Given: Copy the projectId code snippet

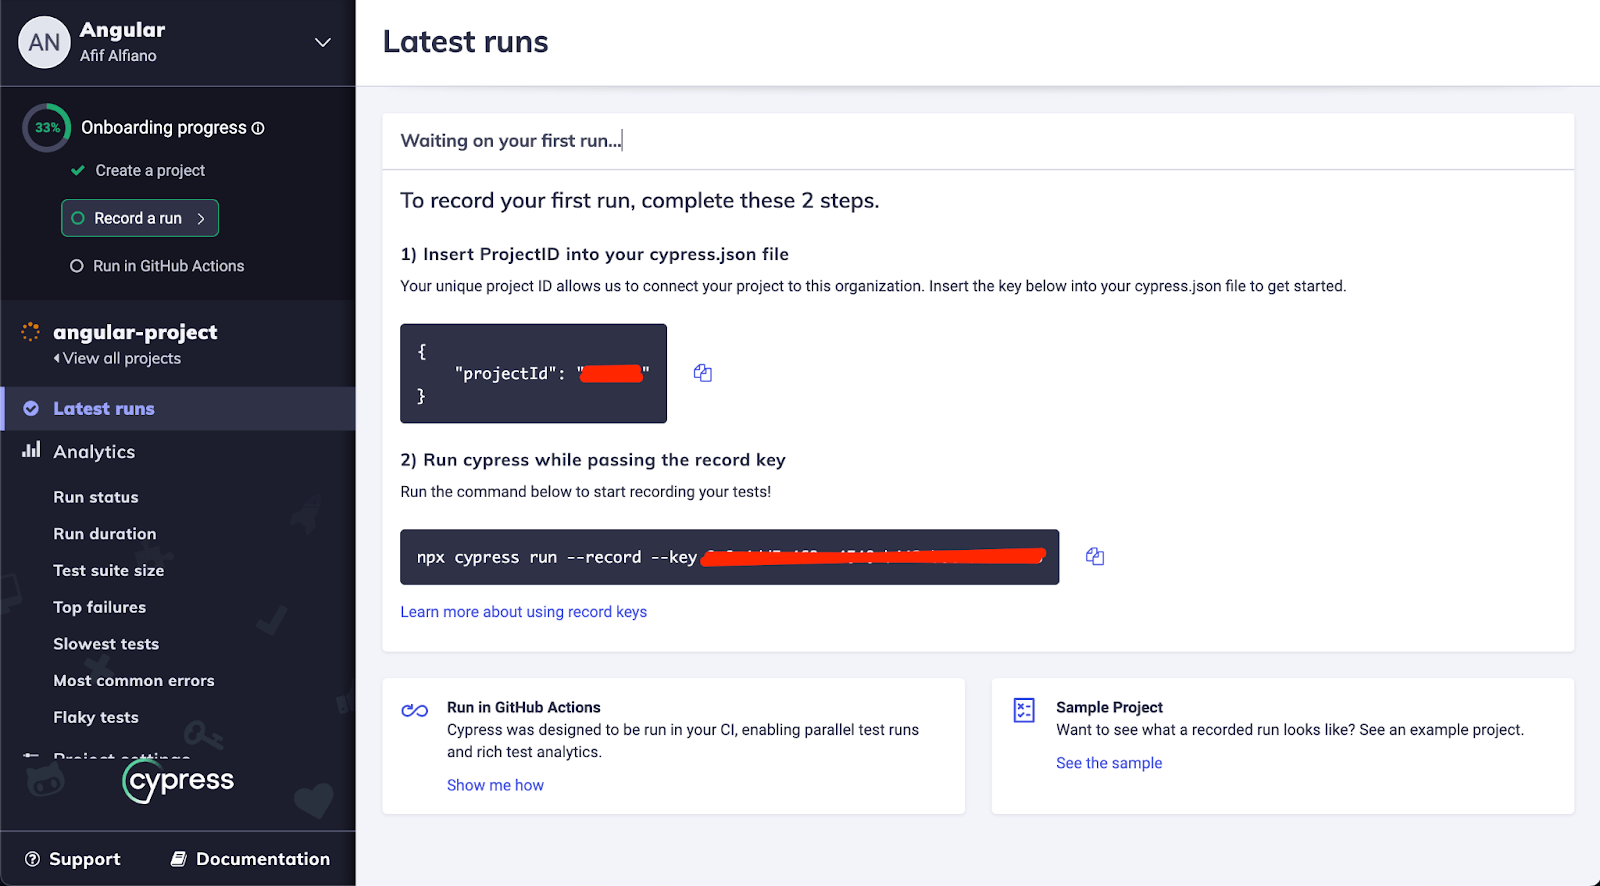Looking at the screenshot, I should pyautogui.click(x=703, y=373).
